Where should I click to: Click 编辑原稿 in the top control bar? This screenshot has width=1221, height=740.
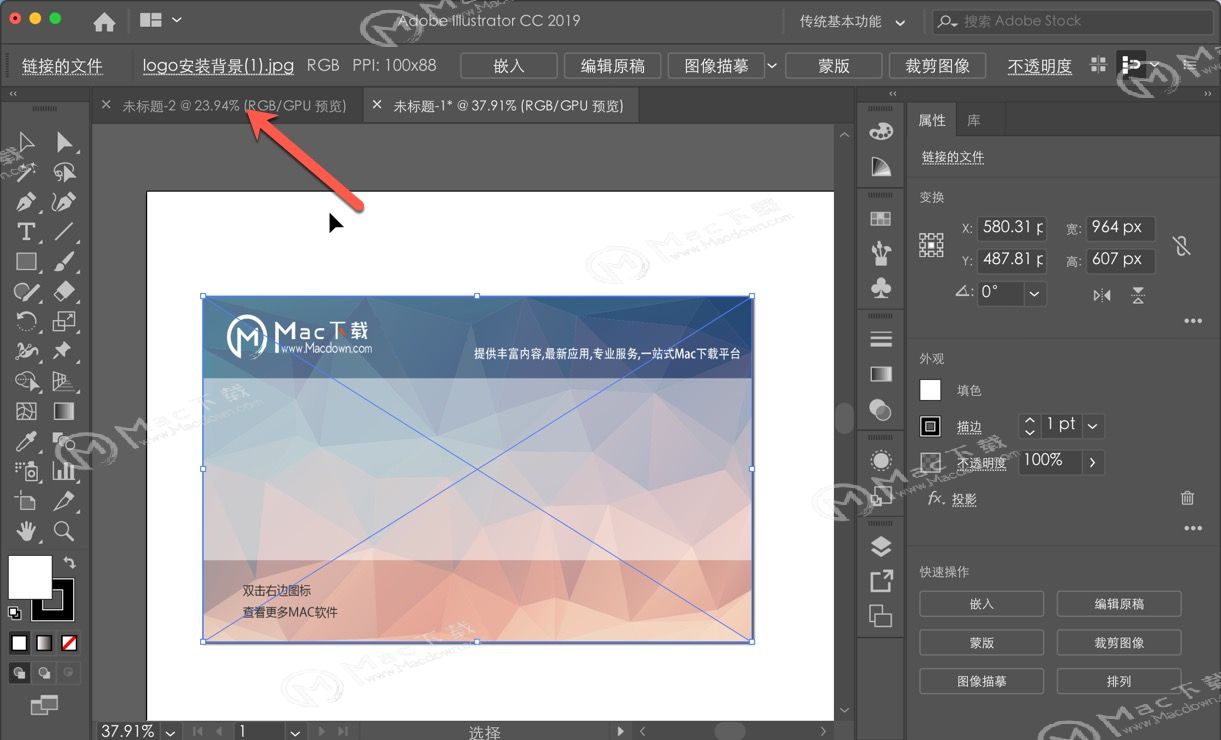(613, 66)
